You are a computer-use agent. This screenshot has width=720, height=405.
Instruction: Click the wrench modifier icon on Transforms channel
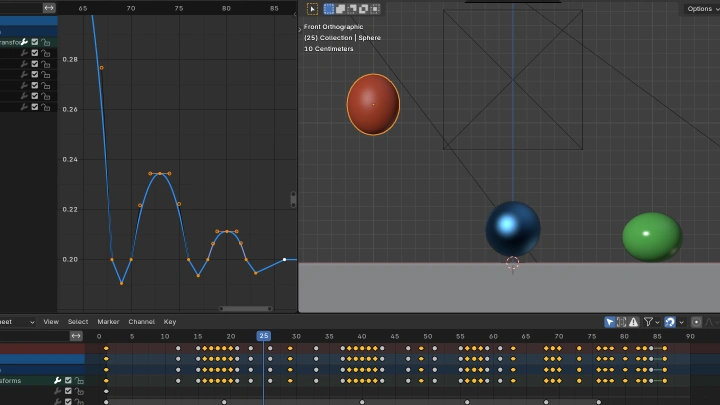pyautogui.click(x=24, y=42)
